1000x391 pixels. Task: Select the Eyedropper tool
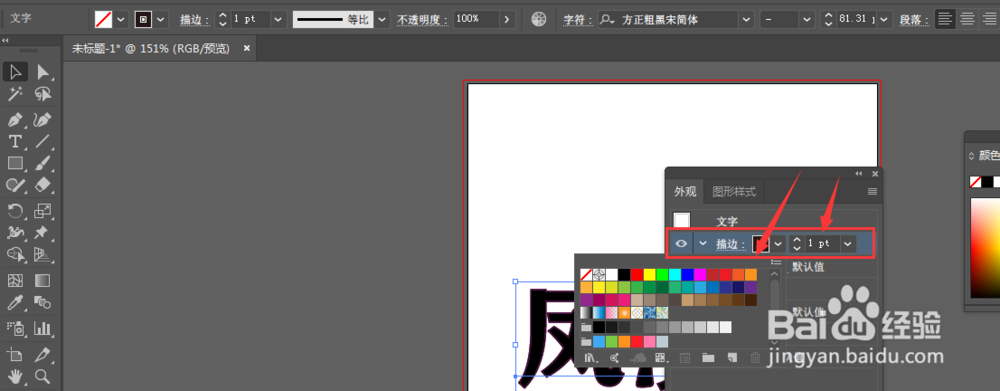(15, 302)
